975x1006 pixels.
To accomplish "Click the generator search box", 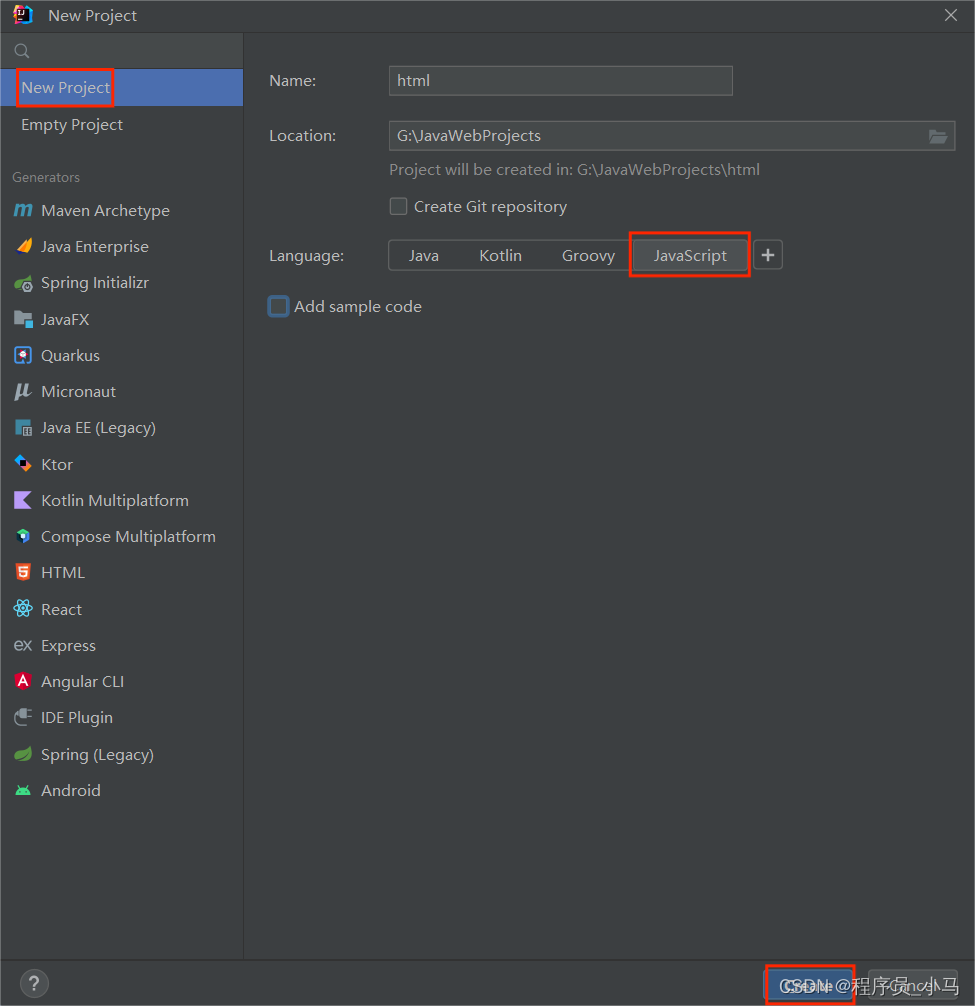I will point(122,51).
